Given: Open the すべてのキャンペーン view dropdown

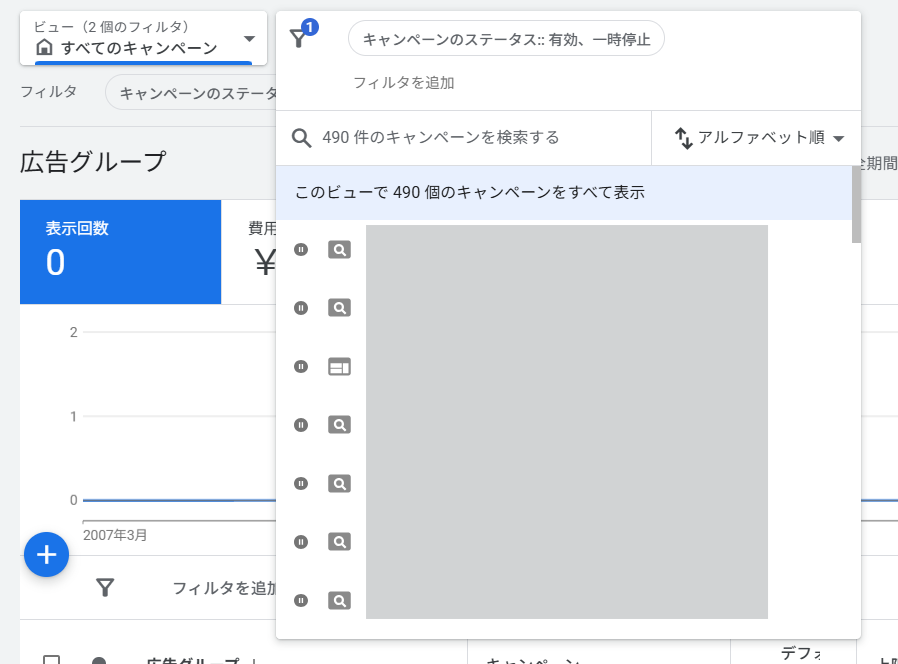Looking at the screenshot, I should pos(249,40).
